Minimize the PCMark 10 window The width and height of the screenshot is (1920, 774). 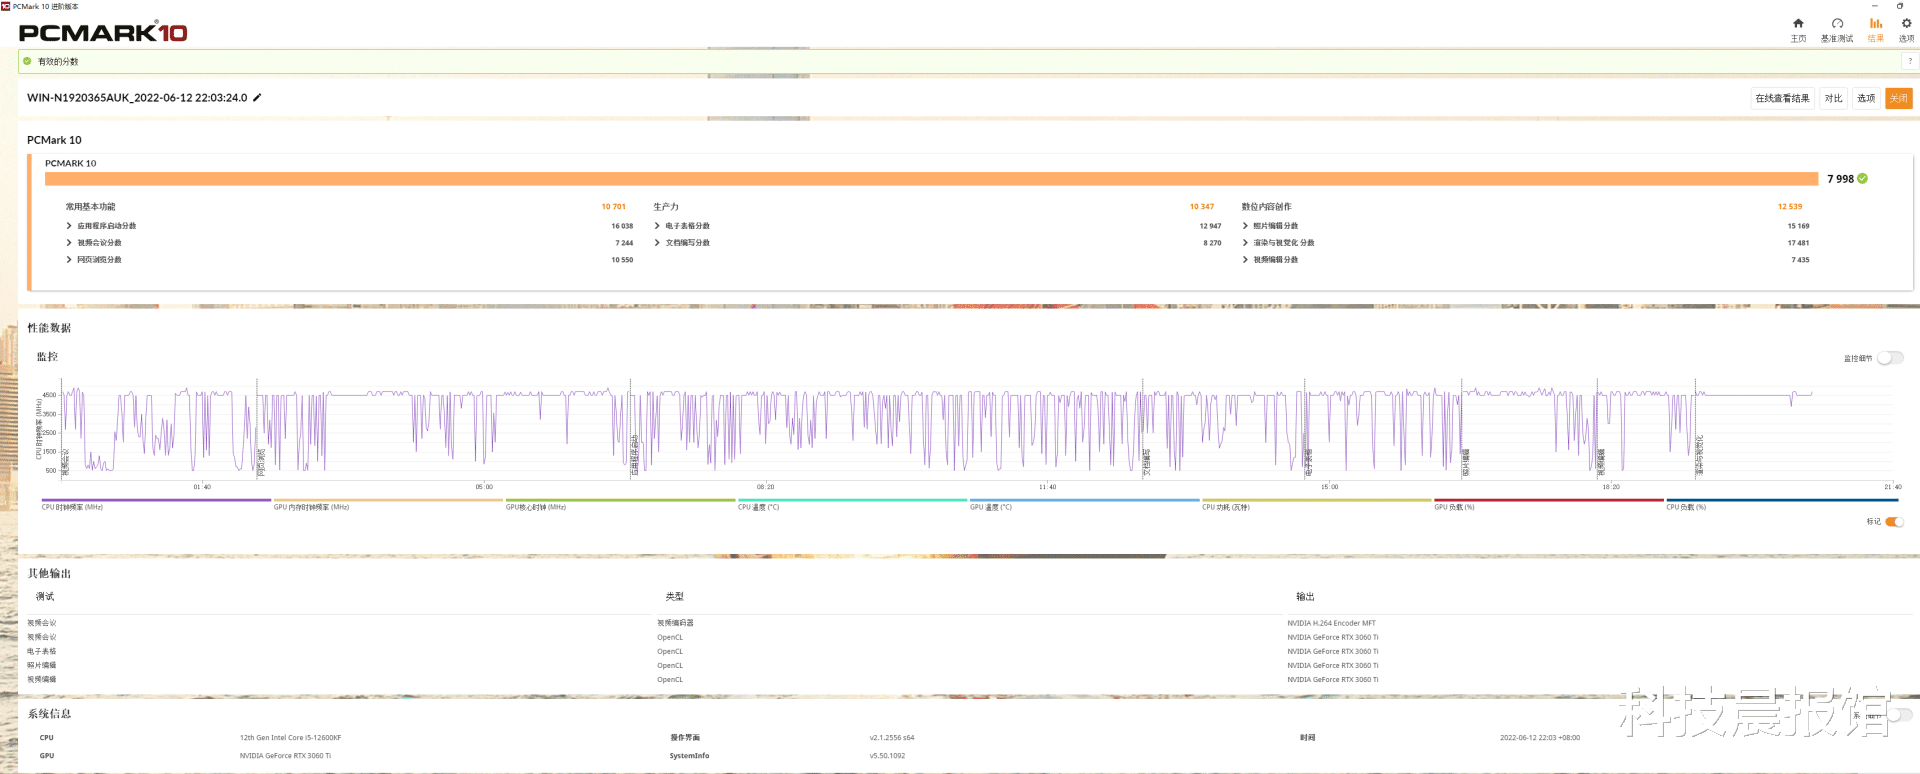click(x=1874, y=6)
